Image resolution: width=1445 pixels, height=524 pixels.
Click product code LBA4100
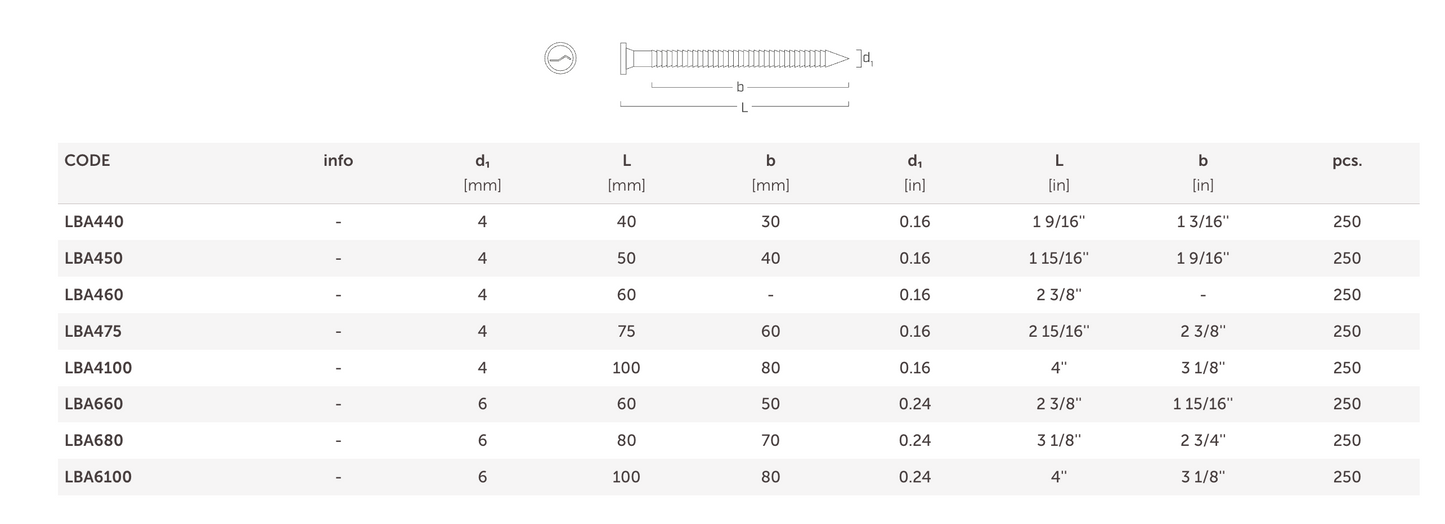pos(98,368)
